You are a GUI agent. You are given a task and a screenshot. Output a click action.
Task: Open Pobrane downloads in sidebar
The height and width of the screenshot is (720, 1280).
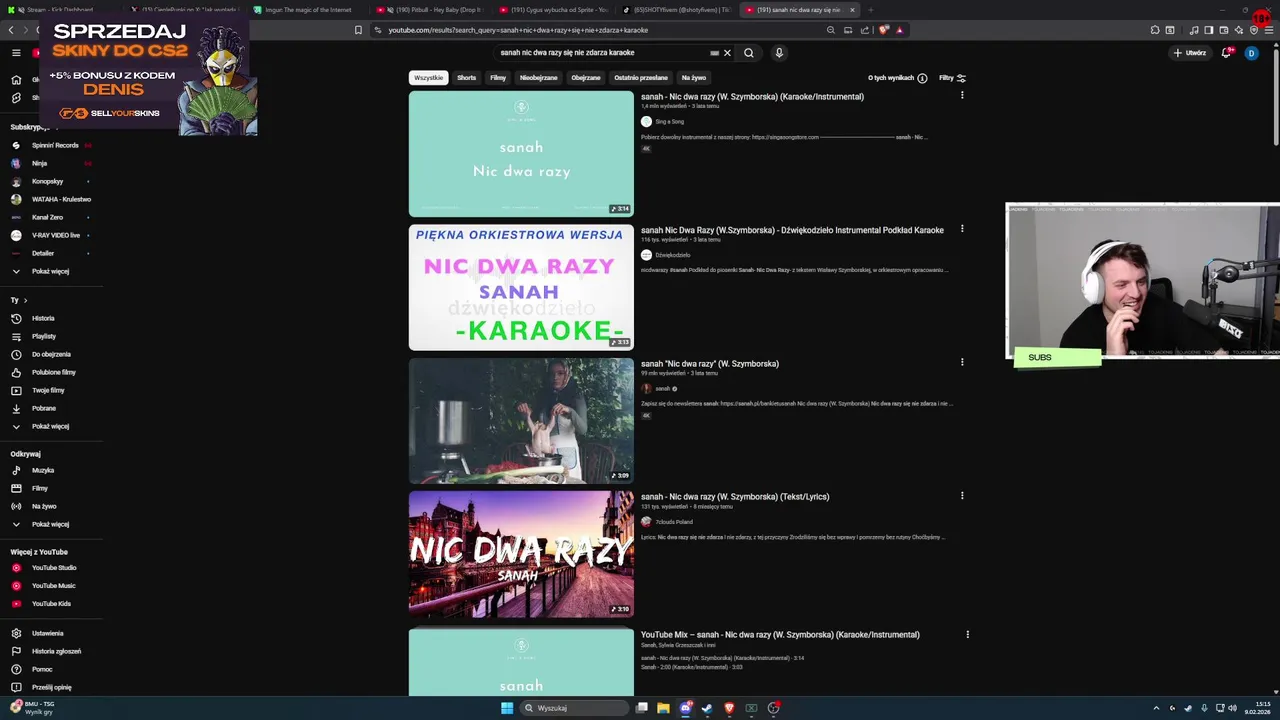pos(51,408)
